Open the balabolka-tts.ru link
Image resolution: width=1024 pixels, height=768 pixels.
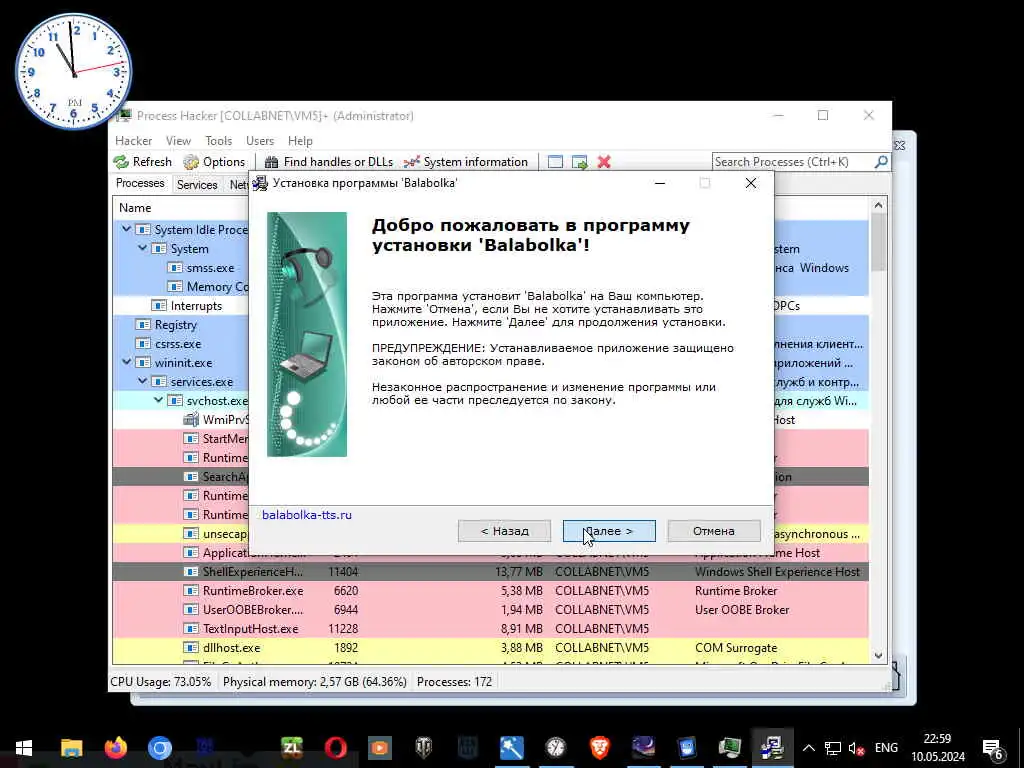307,515
